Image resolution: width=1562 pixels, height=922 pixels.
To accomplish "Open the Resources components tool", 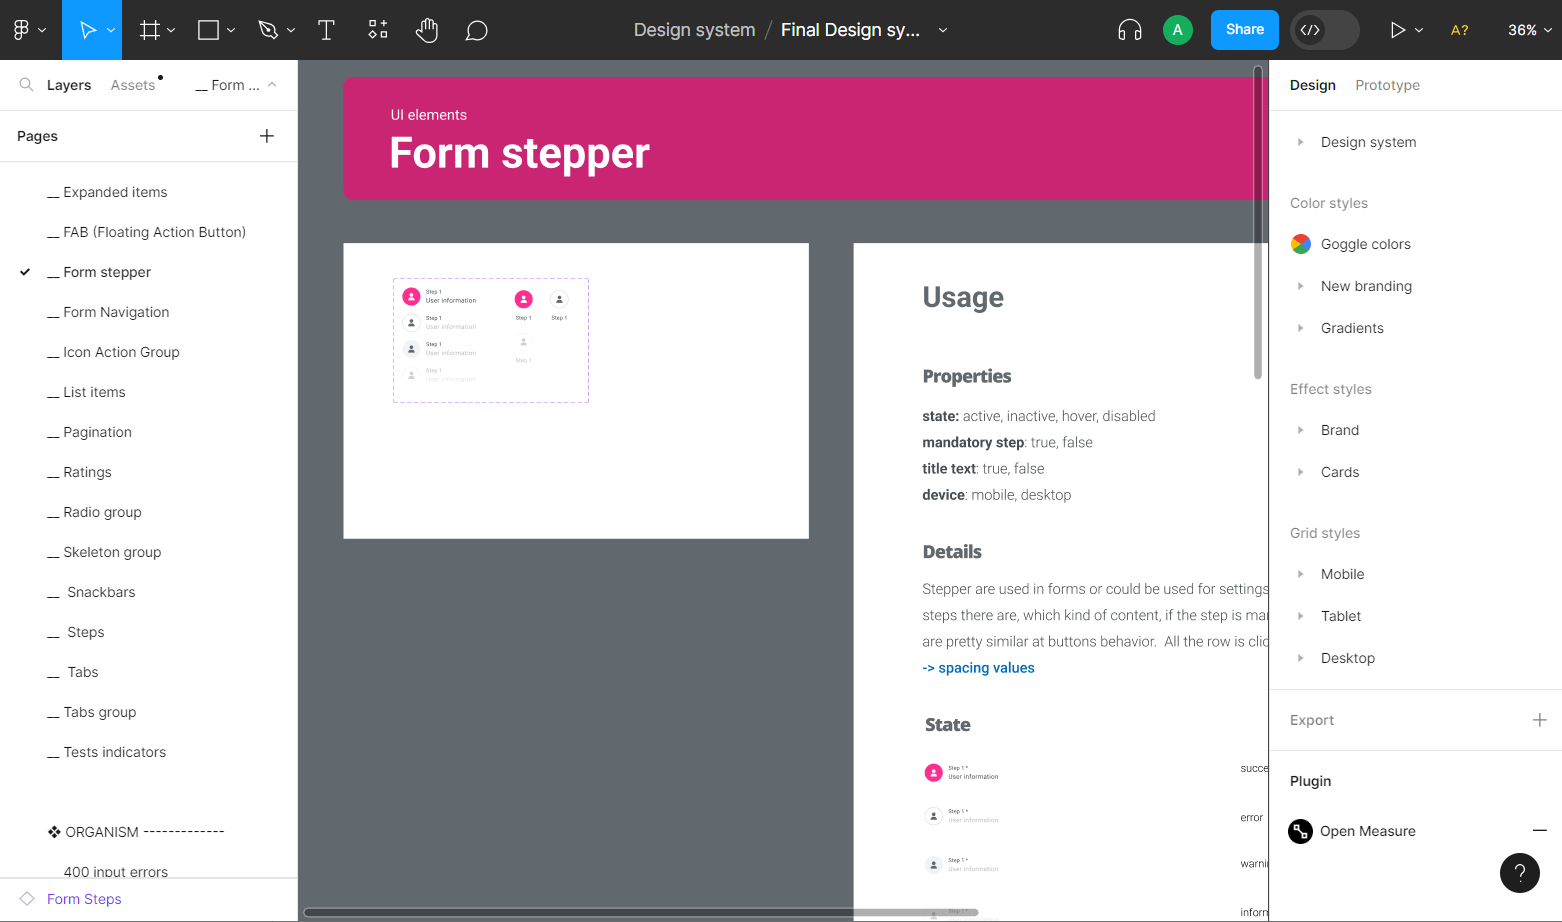I will click(x=378, y=30).
